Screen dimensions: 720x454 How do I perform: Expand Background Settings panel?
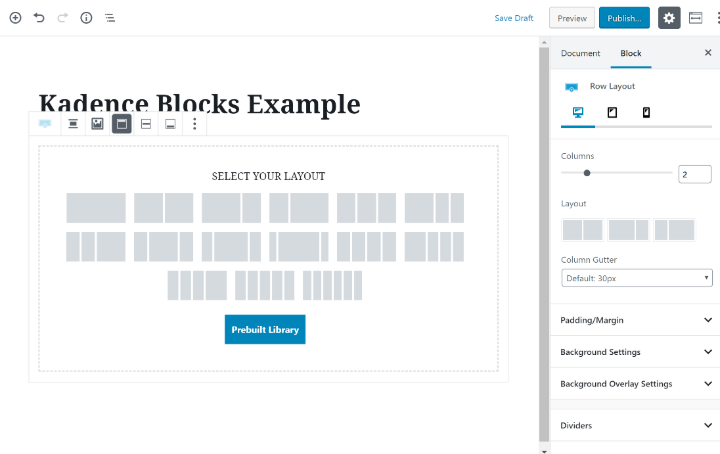(x=636, y=352)
